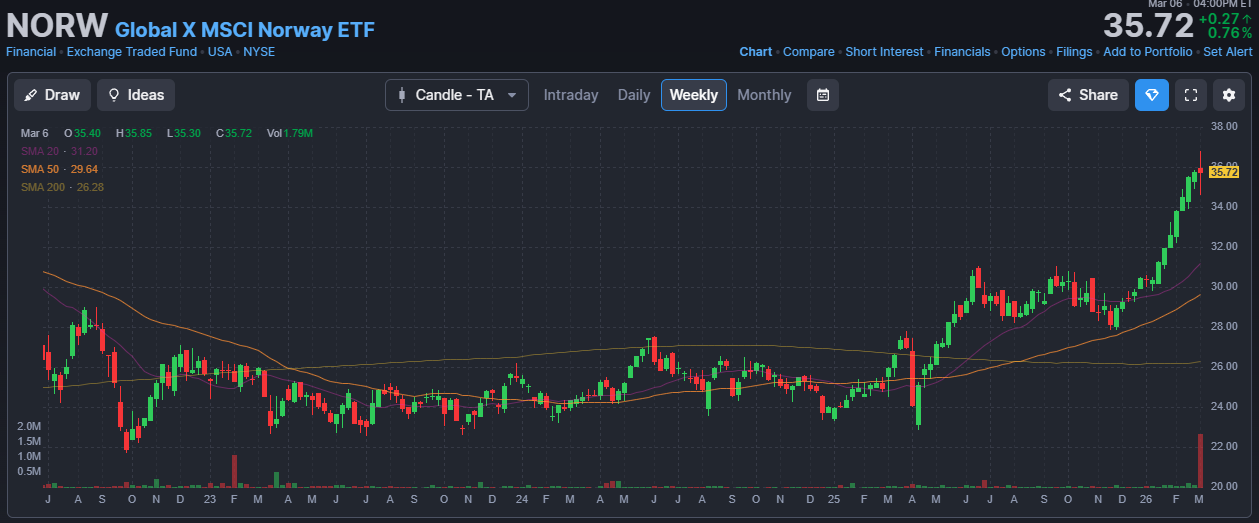Image resolution: width=1259 pixels, height=523 pixels.
Task: Open the Ideas lightbulb button
Action: [135, 95]
